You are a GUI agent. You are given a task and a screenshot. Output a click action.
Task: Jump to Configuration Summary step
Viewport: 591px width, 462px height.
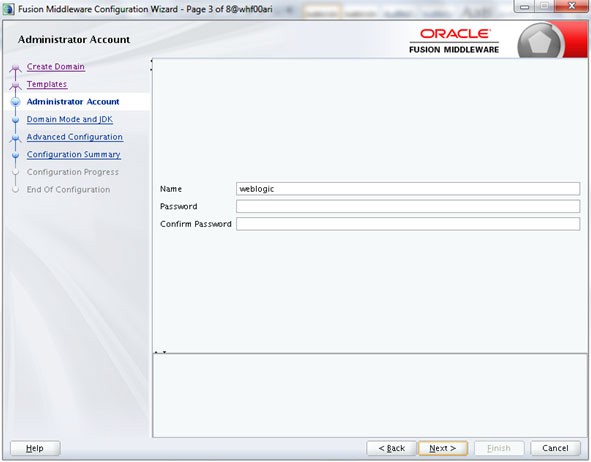(x=73, y=155)
